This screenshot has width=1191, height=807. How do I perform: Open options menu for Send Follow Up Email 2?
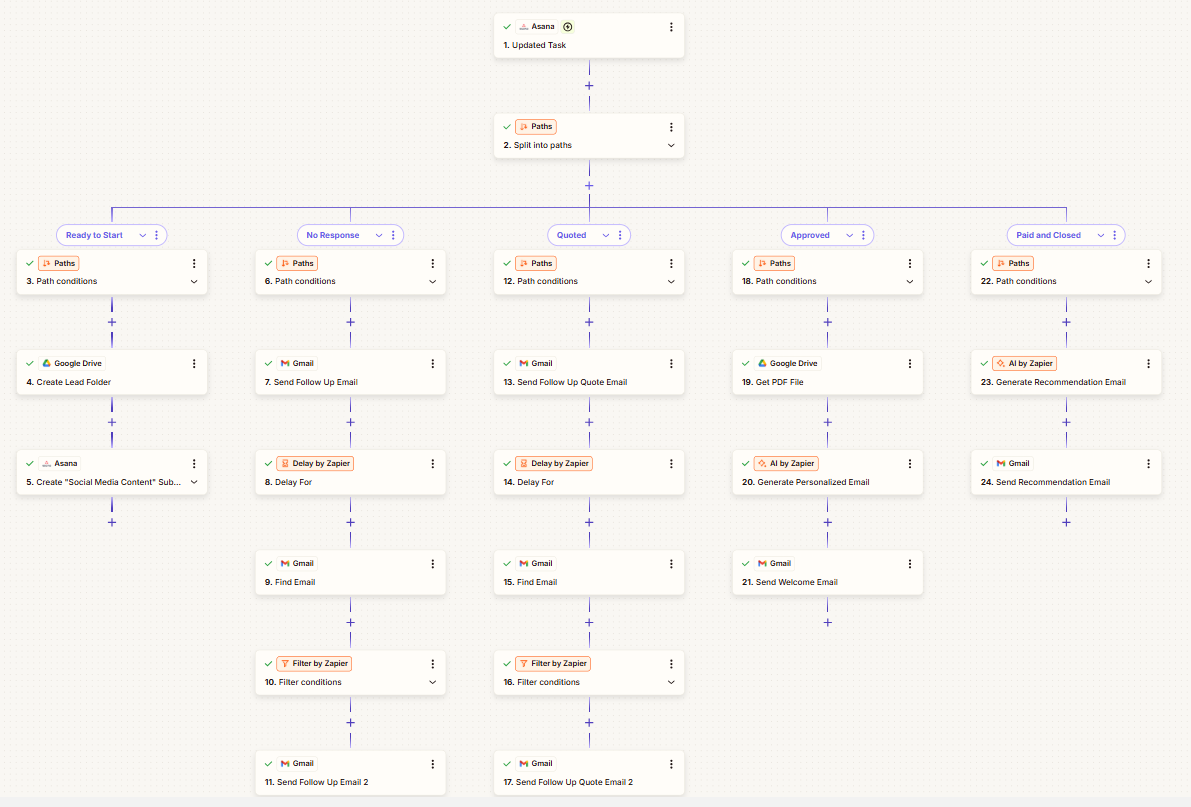432,764
